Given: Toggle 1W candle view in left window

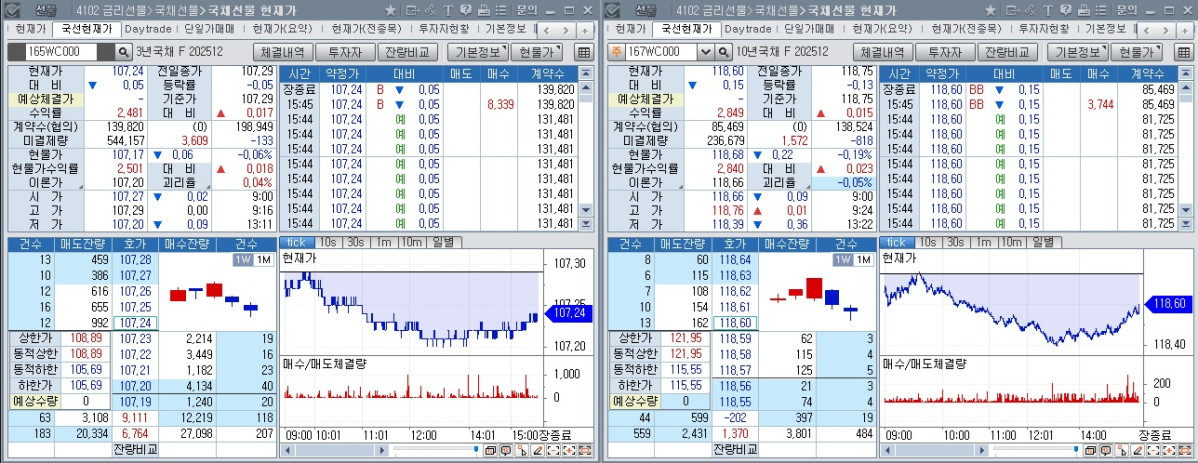Looking at the screenshot, I should 241,260.
